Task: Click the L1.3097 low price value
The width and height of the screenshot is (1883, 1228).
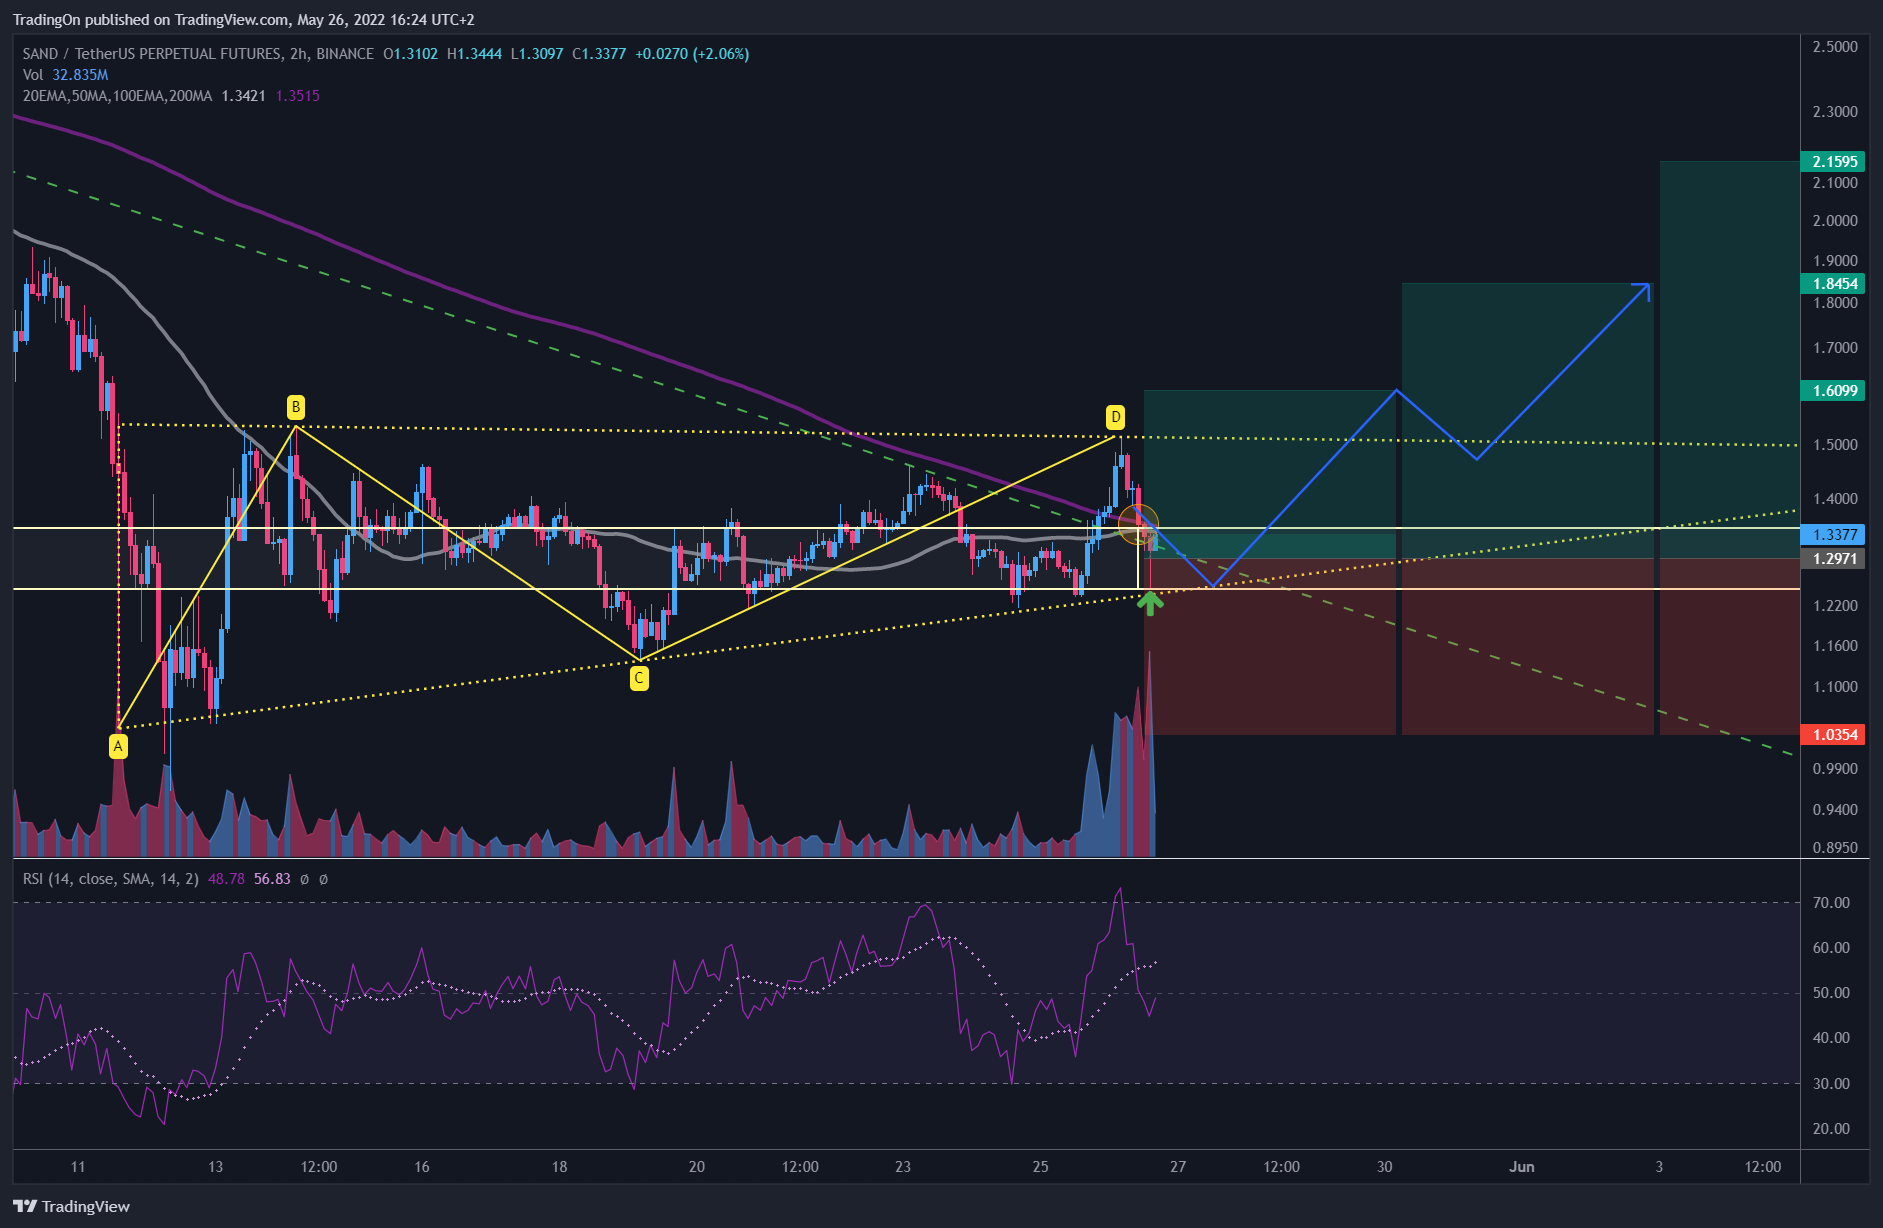Action: click(537, 54)
